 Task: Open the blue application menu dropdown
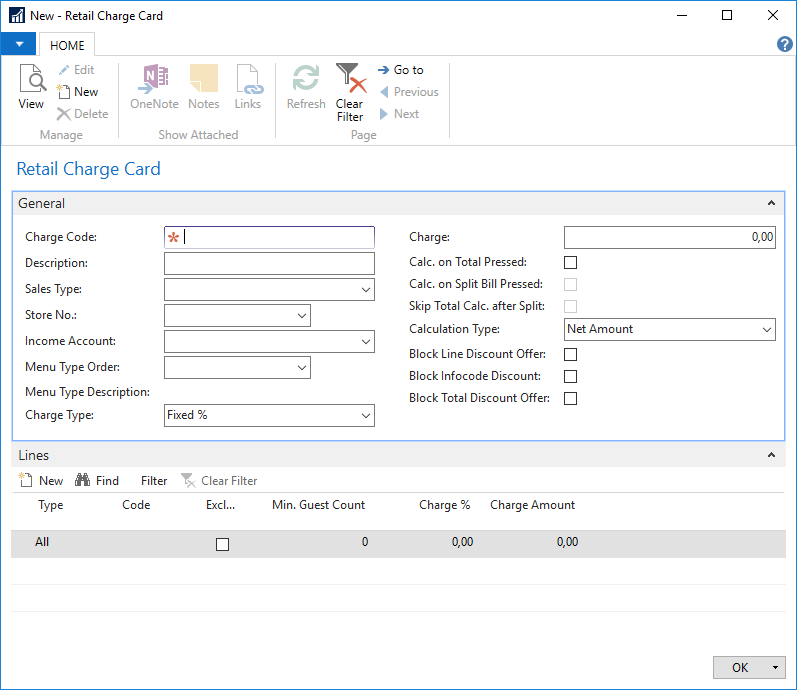(x=18, y=45)
